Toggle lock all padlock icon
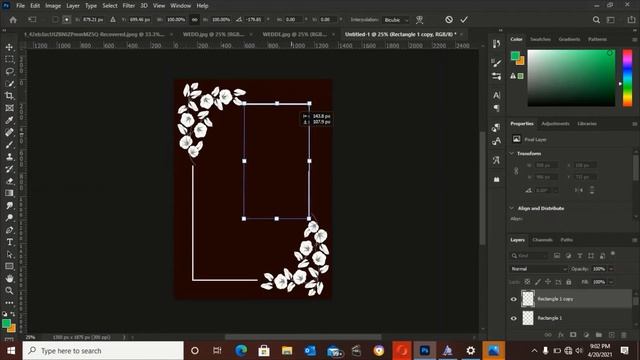The width and height of the screenshot is (640, 360). [569, 282]
